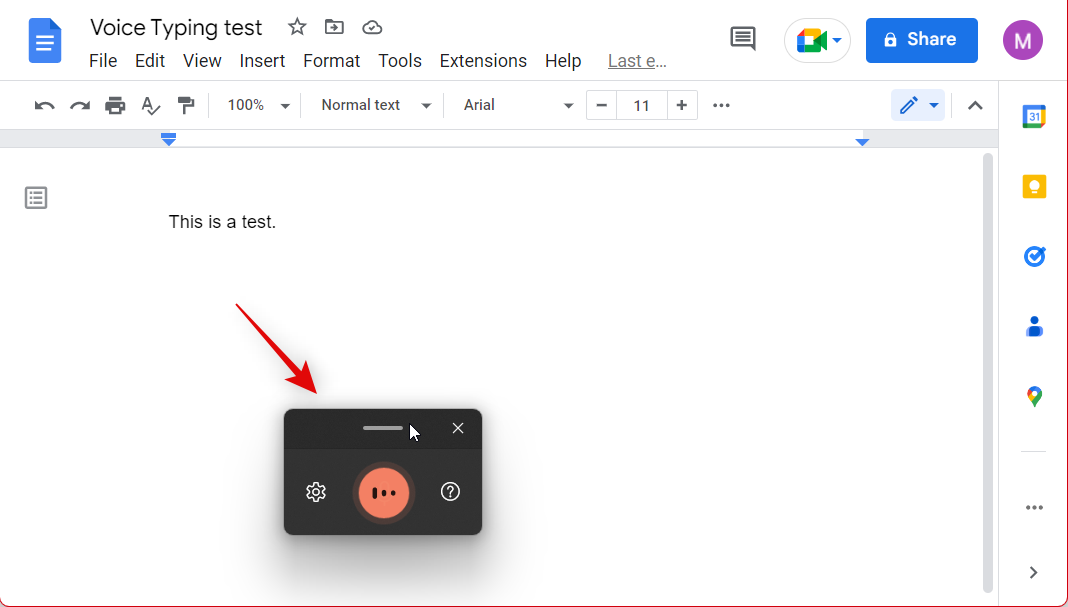
Task: Star the Voice Typing test document
Action: click(x=297, y=27)
